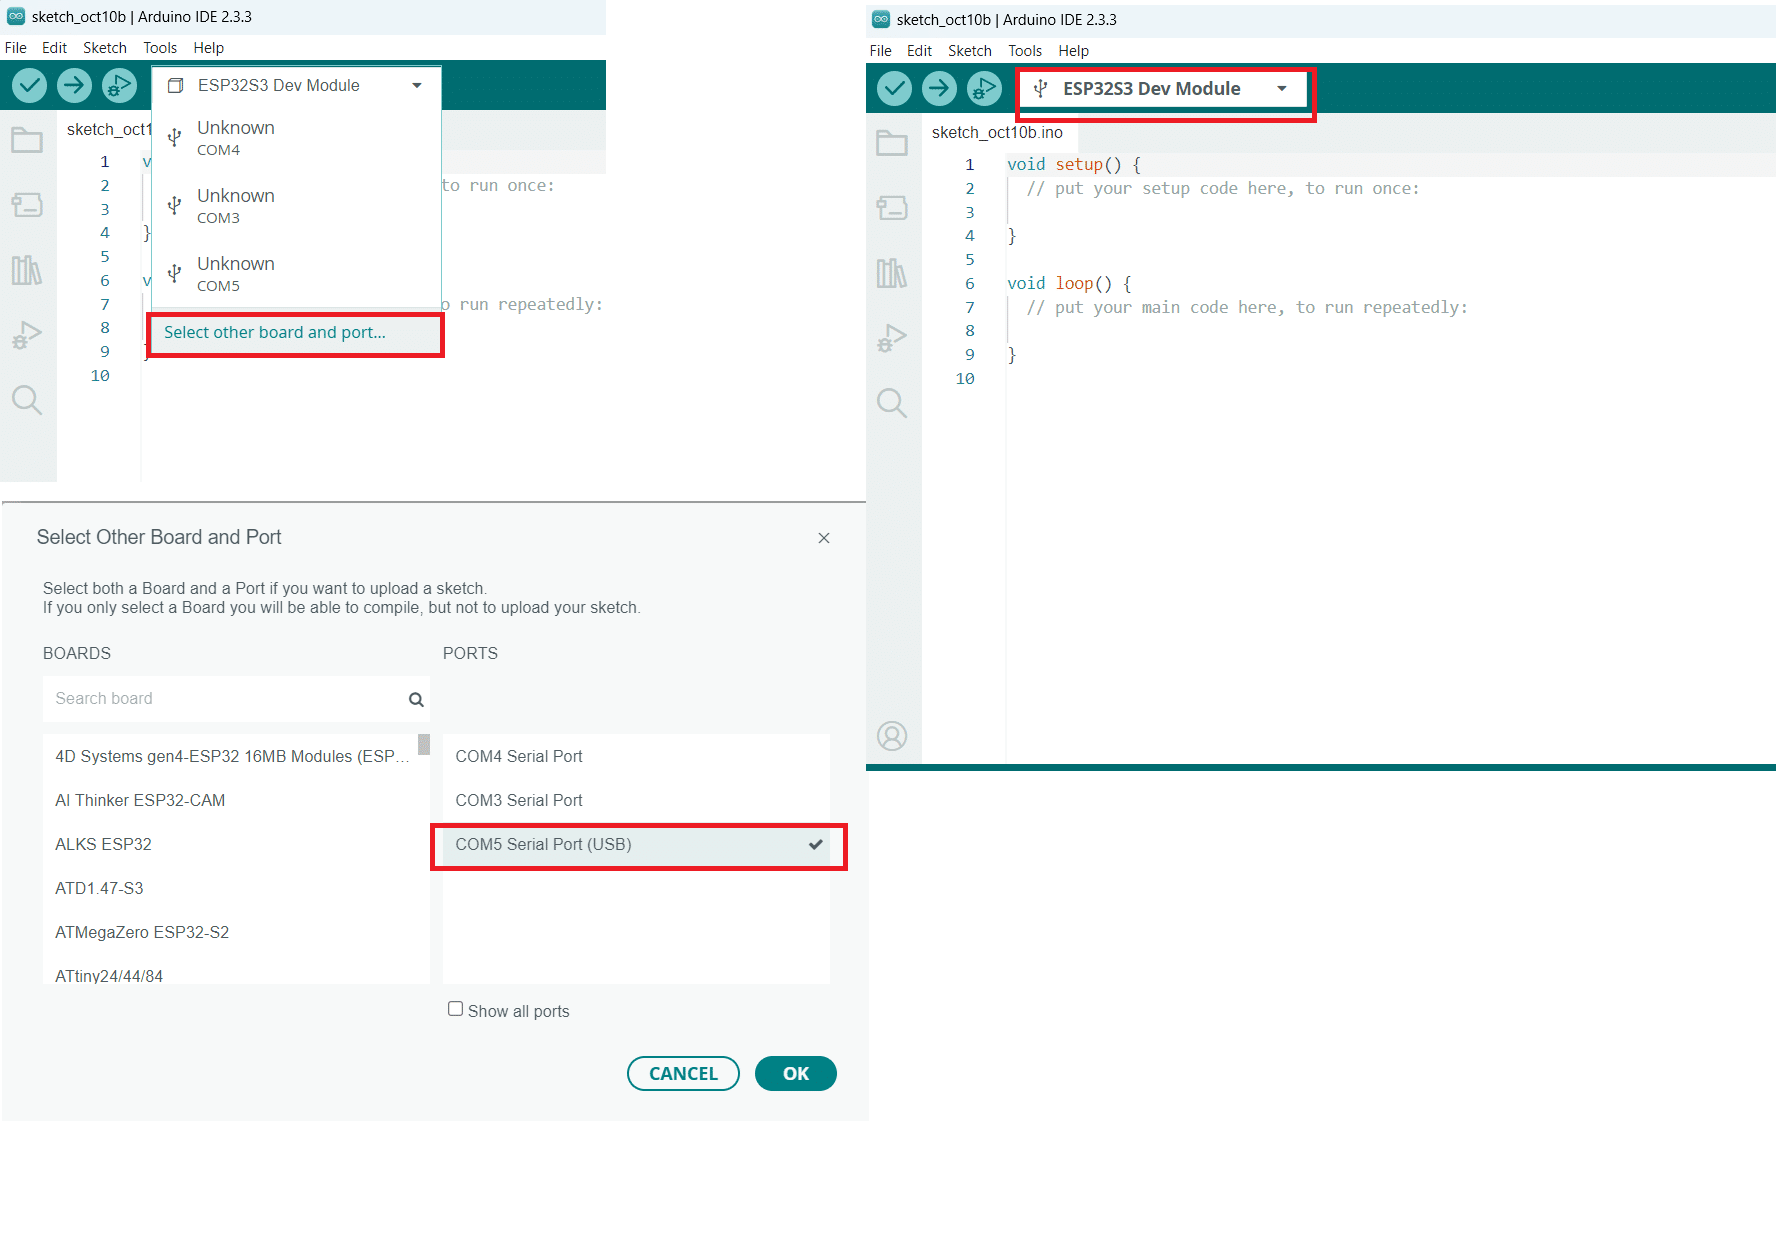Select ATD1.47-S3 board
This screenshot has width=1792, height=1259.
click(x=230, y=889)
